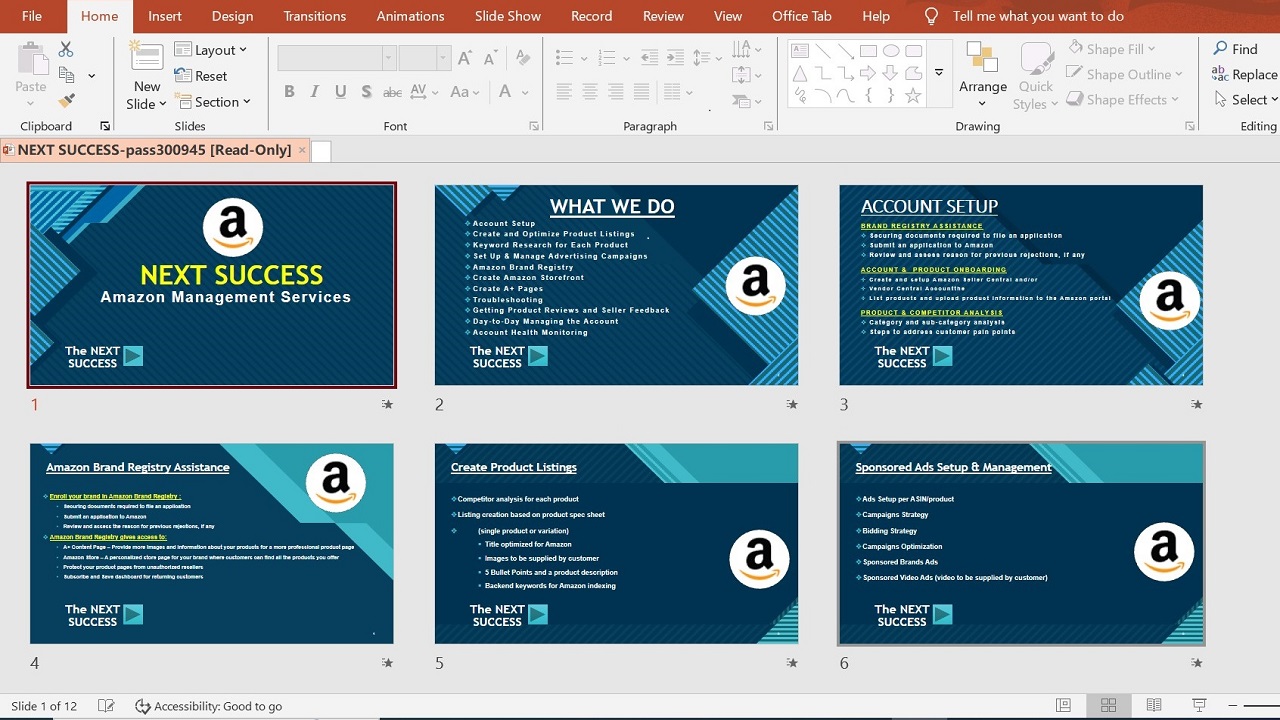Open Accessibility checker in status bar
Screen dimensions: 1280x720
pyautogui.click(x=208, y=706)
